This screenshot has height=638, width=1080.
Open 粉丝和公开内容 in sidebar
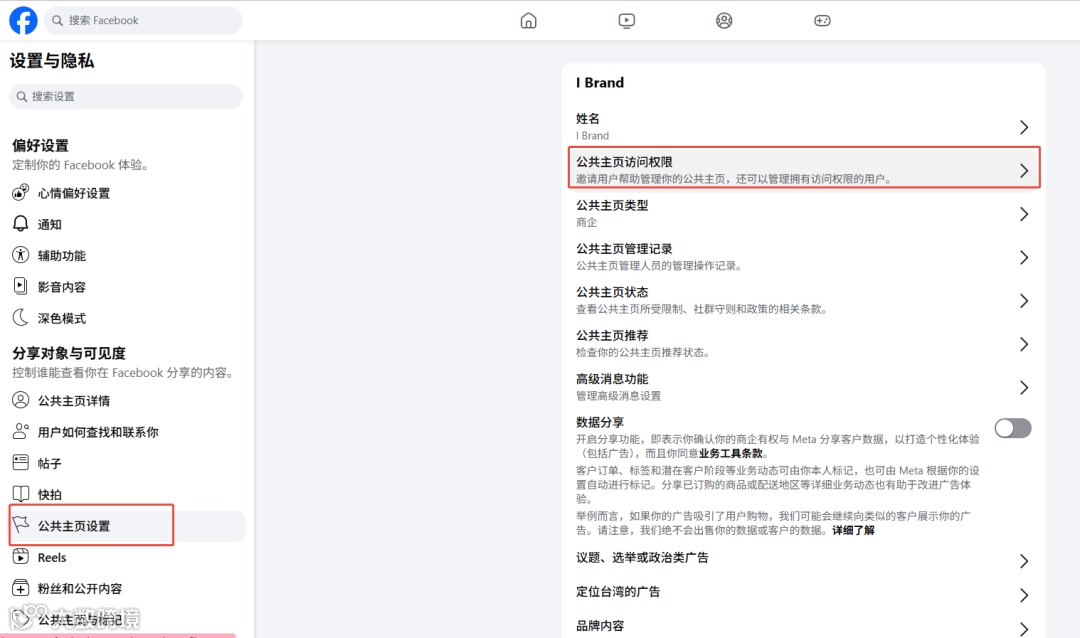coord(127,588)
